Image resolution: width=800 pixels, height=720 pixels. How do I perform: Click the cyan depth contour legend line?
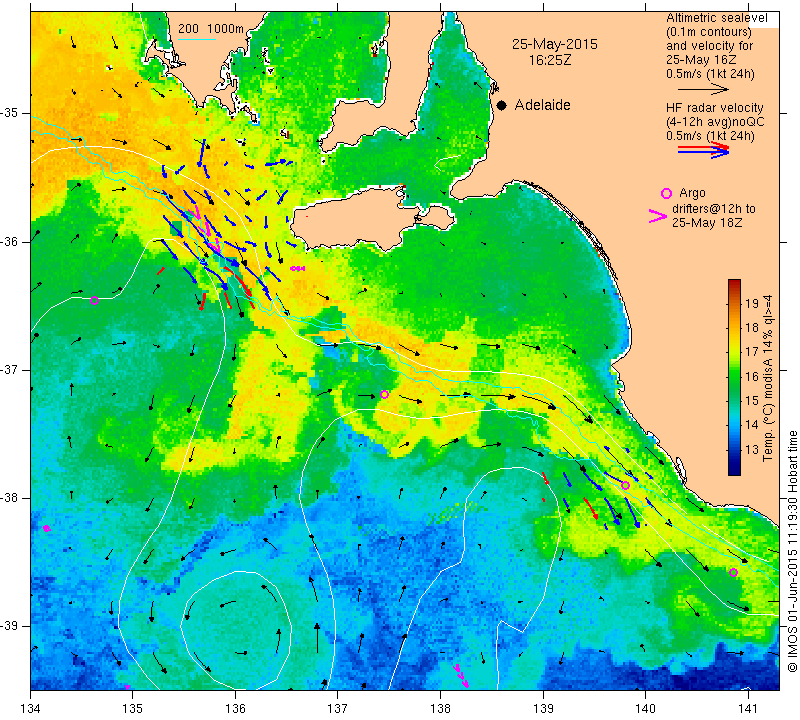(x=197, y=39)
